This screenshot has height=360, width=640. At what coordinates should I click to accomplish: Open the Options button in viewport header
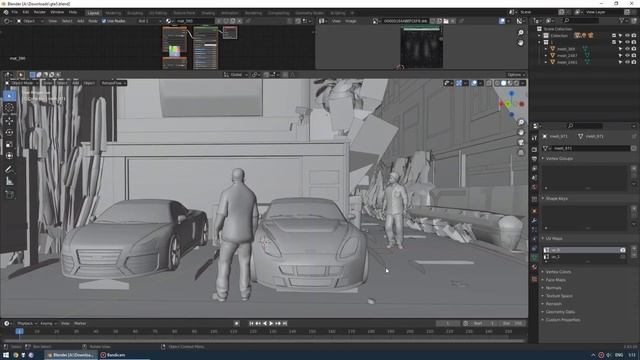click(x=516, y=75)
